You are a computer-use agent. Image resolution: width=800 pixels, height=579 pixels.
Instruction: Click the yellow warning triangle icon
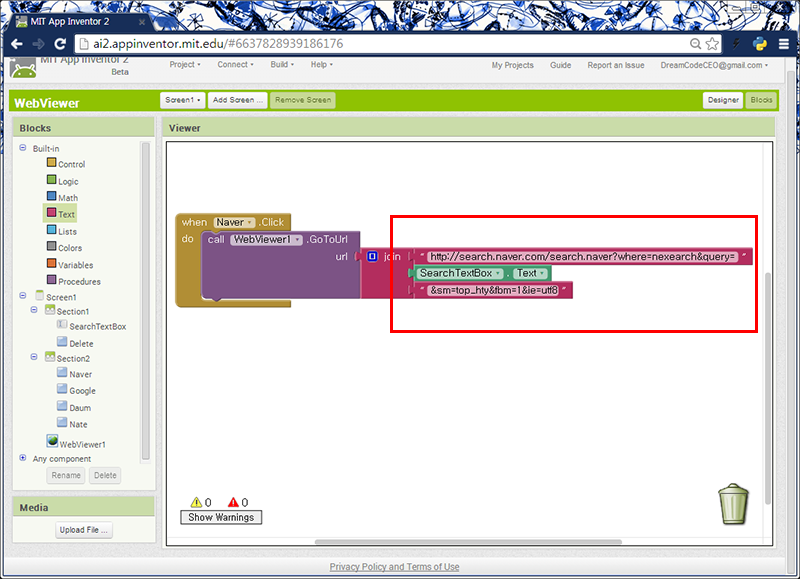196,502
